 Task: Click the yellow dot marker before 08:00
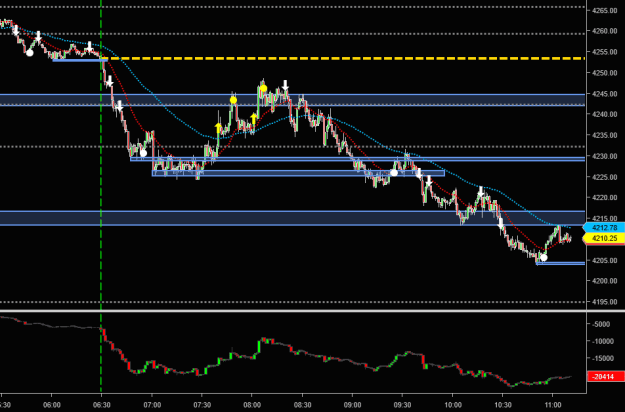tap(234, 100)
